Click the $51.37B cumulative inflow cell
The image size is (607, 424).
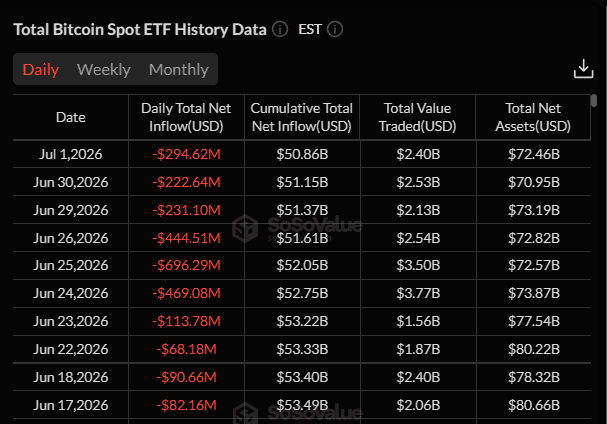(302, 210)
